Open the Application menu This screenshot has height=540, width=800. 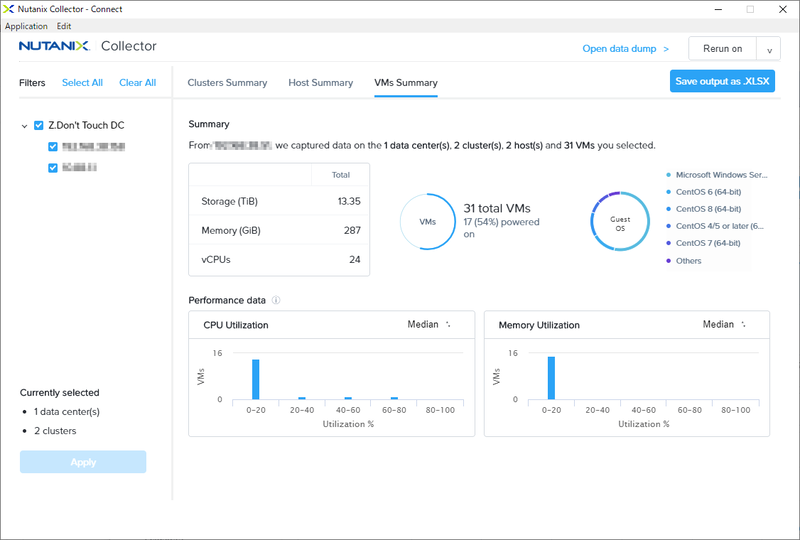pyautogui.click(x=26, y=26)
